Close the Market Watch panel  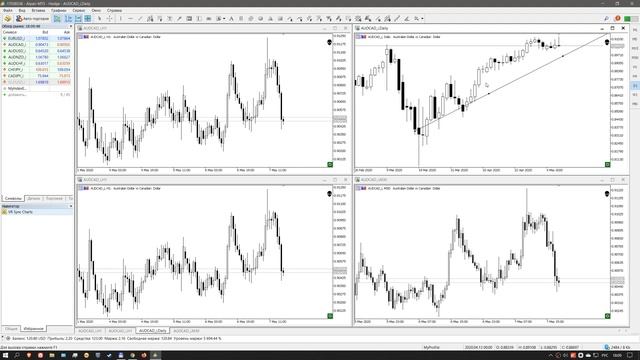pyautogui.click(x=71, y=26)
